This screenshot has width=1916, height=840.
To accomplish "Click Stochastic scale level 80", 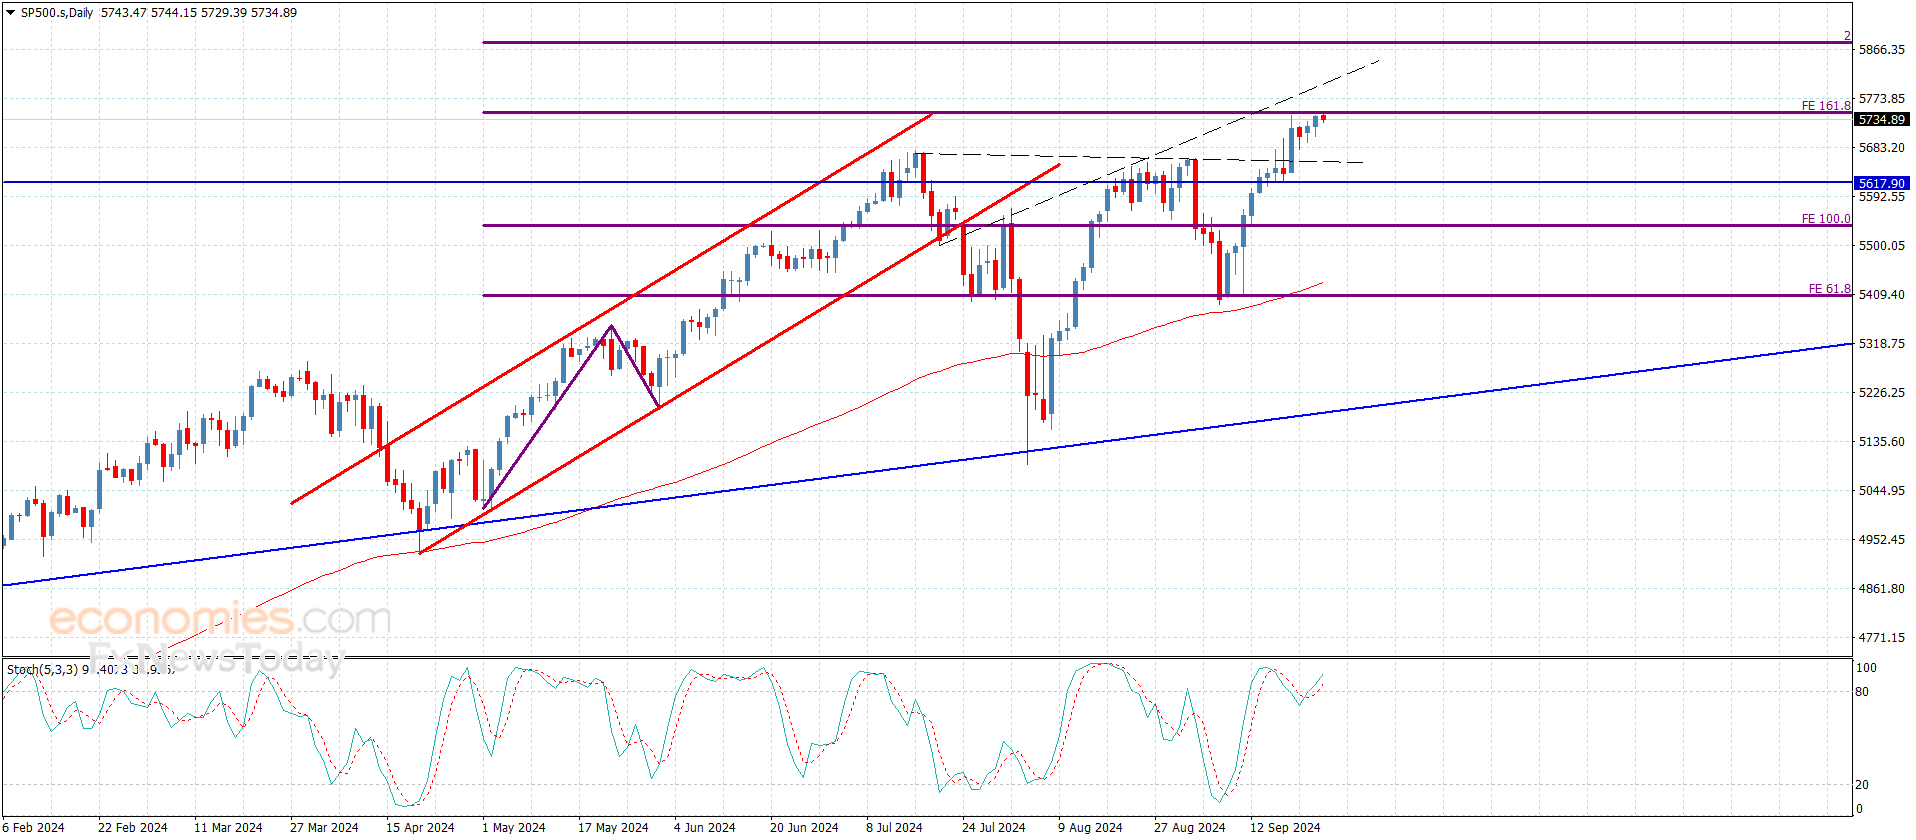I will coord(1862,692).
